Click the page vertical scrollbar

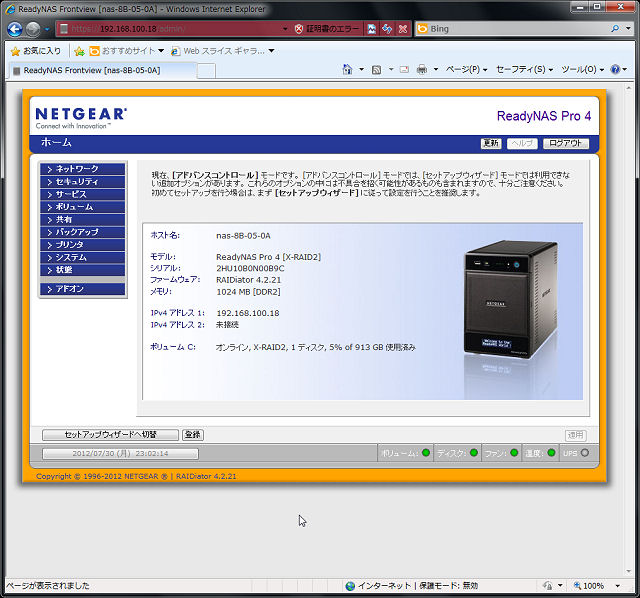tap(629, 329)
